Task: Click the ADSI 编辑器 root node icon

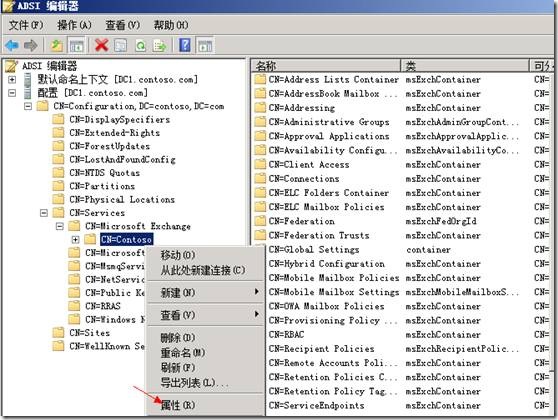Action: tap(11, 66)
